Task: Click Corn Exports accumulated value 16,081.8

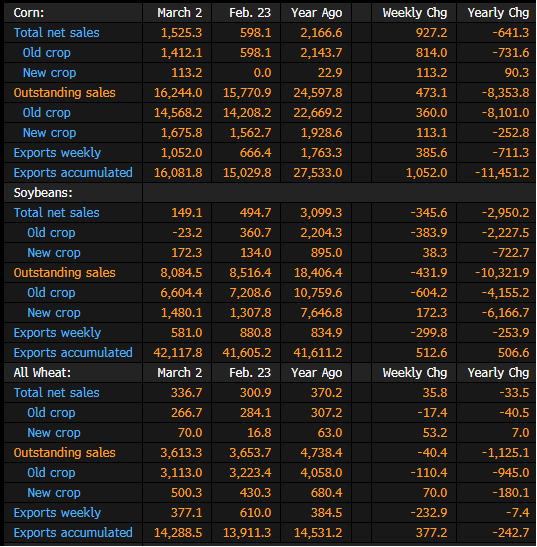Action: coord(178,173)
